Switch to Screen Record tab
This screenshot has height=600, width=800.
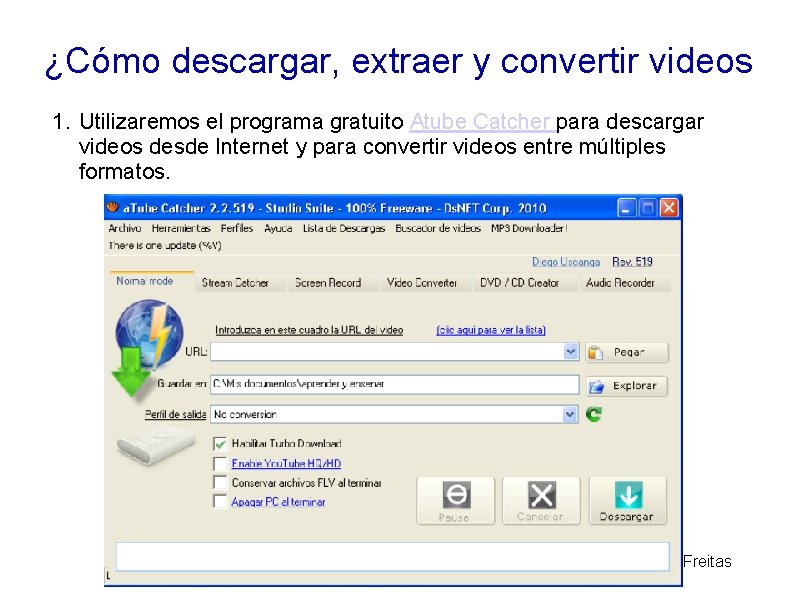pos(333,283)
